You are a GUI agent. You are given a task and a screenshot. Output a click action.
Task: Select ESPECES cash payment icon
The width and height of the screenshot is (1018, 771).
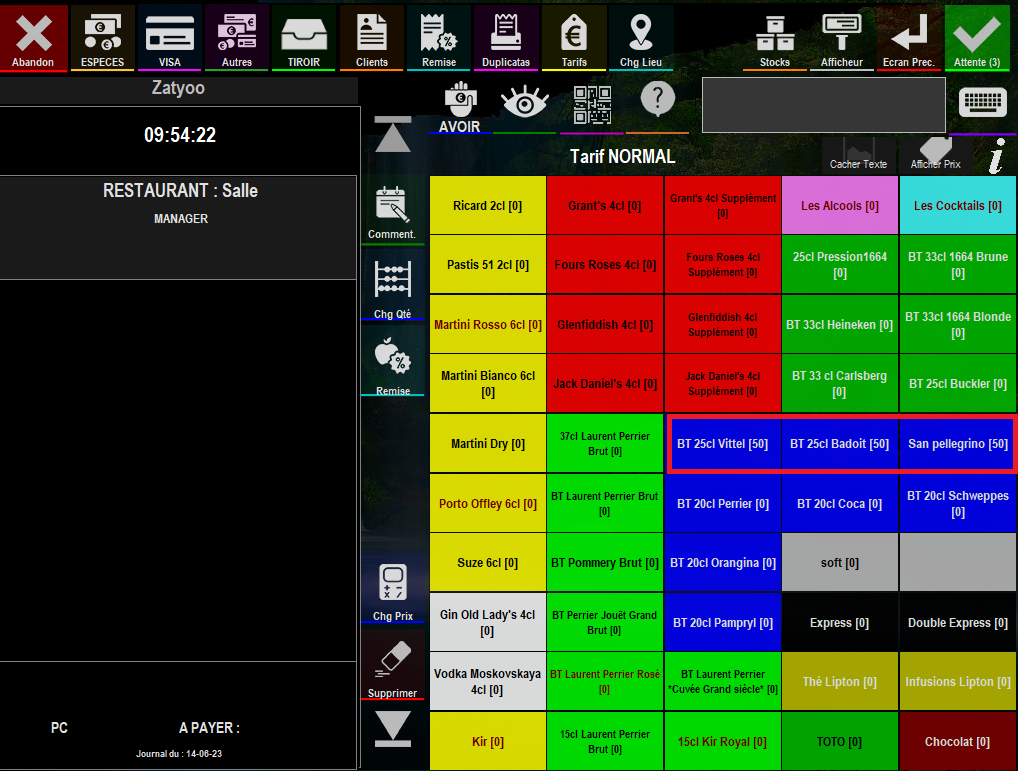[102, 38]
